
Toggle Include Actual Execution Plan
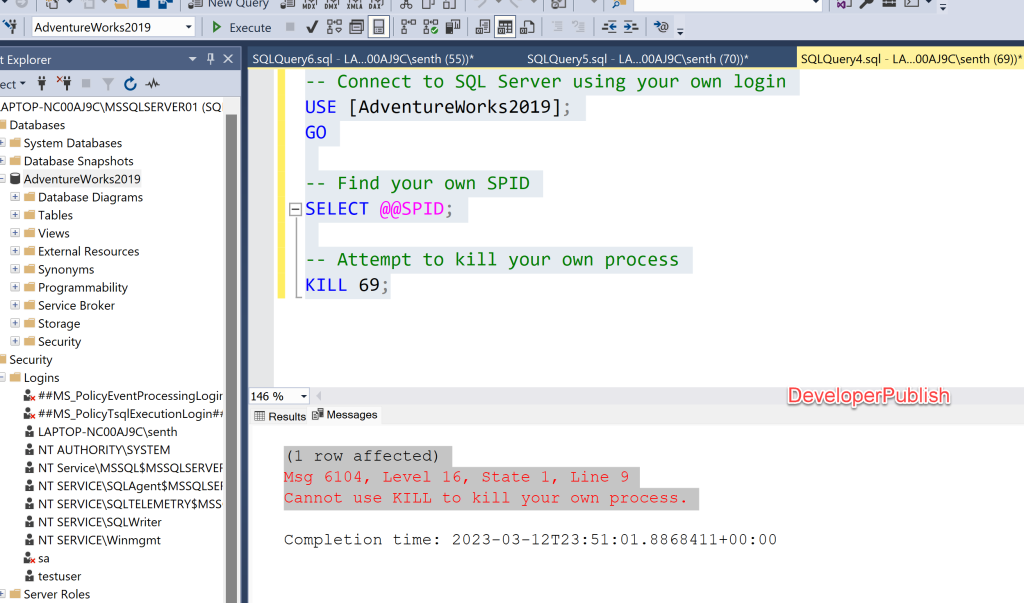pos(407,27)
